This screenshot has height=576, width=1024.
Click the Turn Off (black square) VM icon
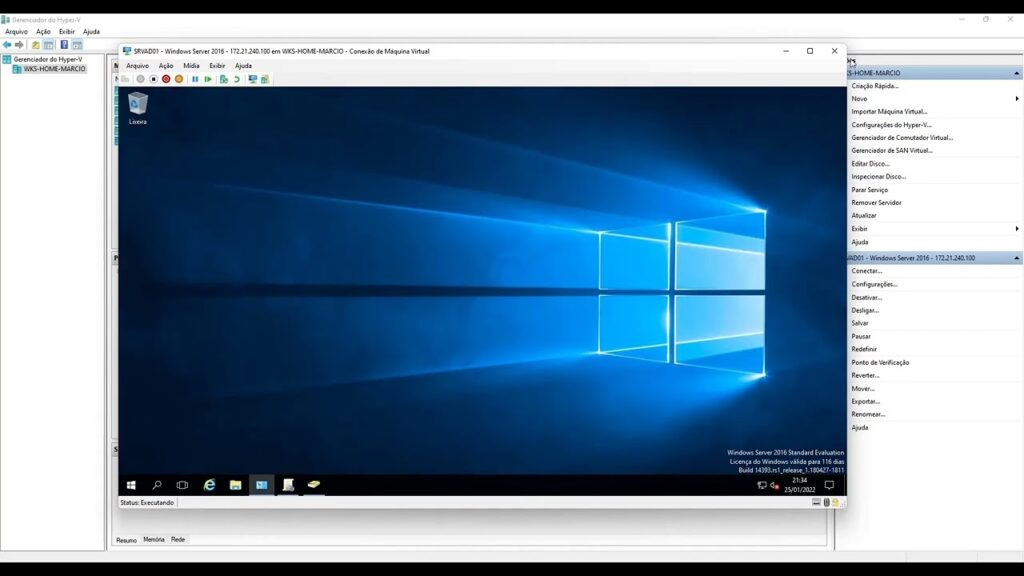click(153, 79)
